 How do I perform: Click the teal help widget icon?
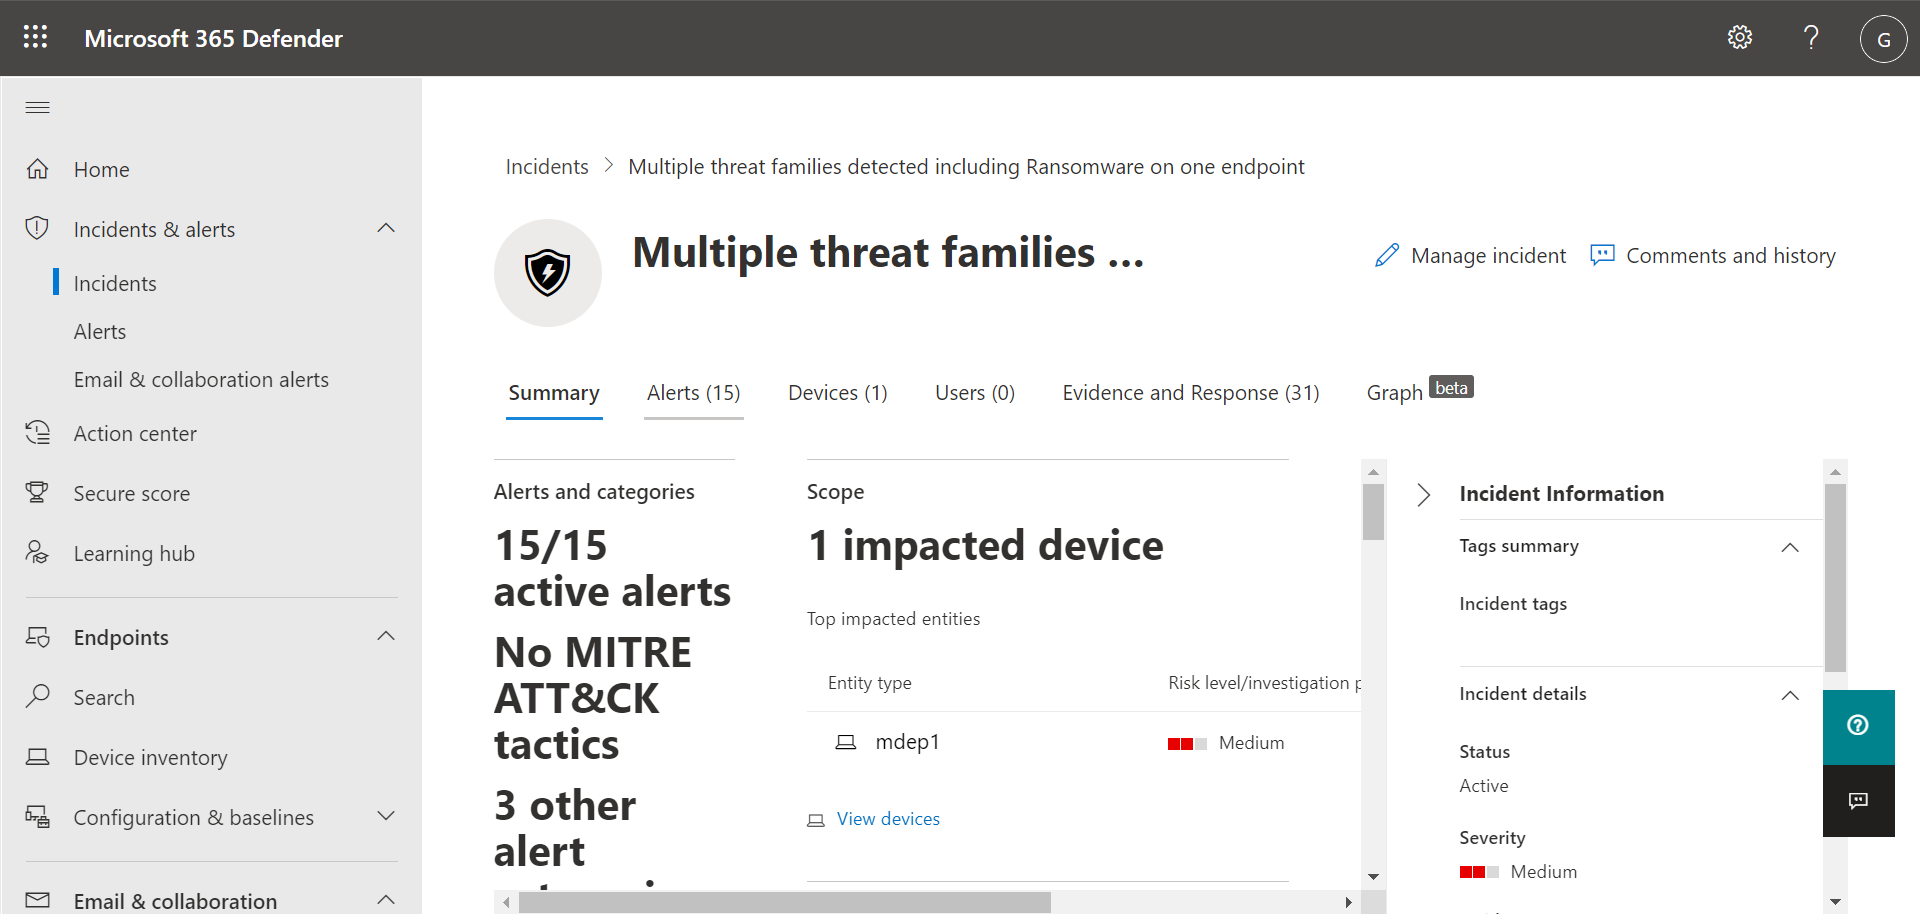point(1858,726)
